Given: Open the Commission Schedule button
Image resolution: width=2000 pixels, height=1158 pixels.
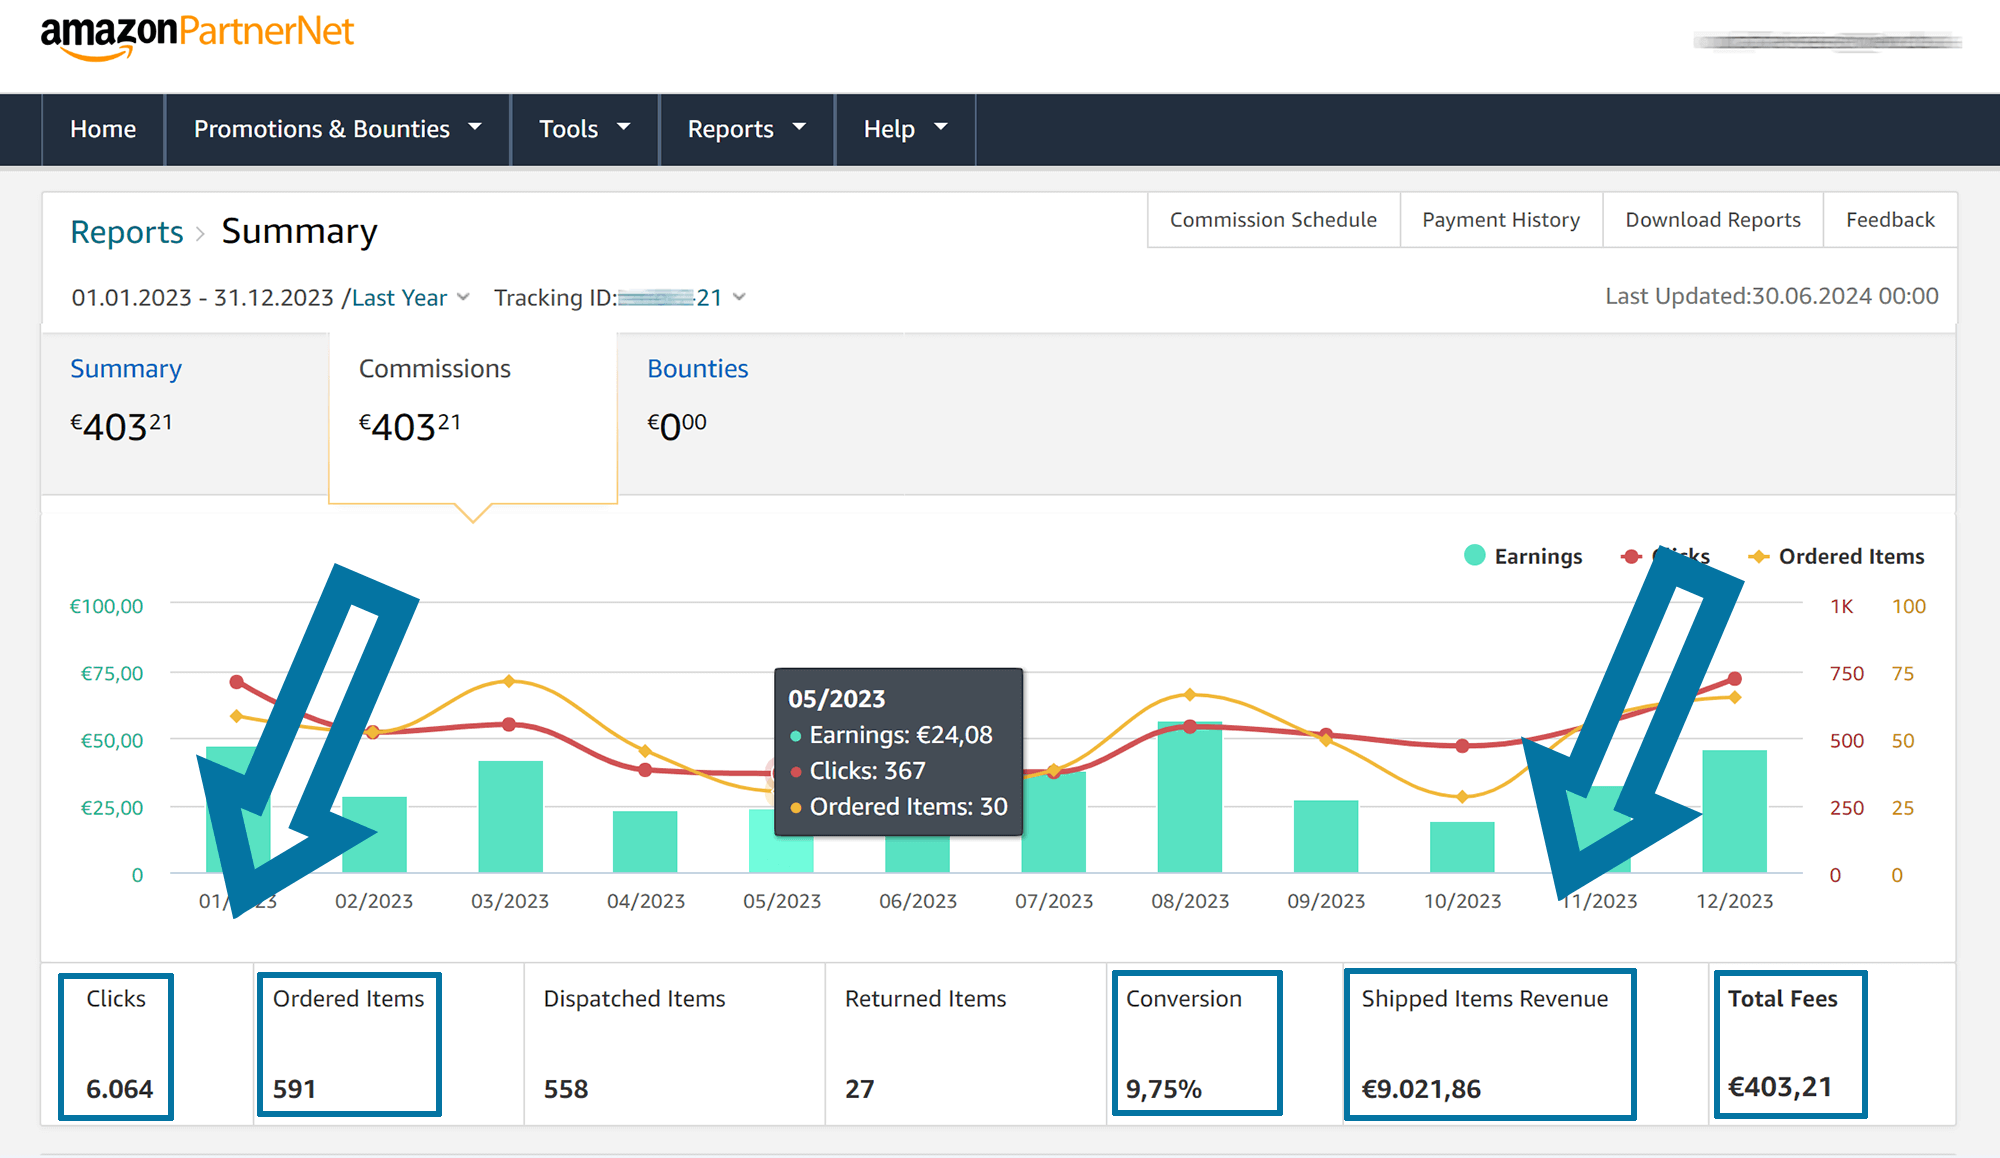Looking at the screenshot, I should coord(1273,220).
